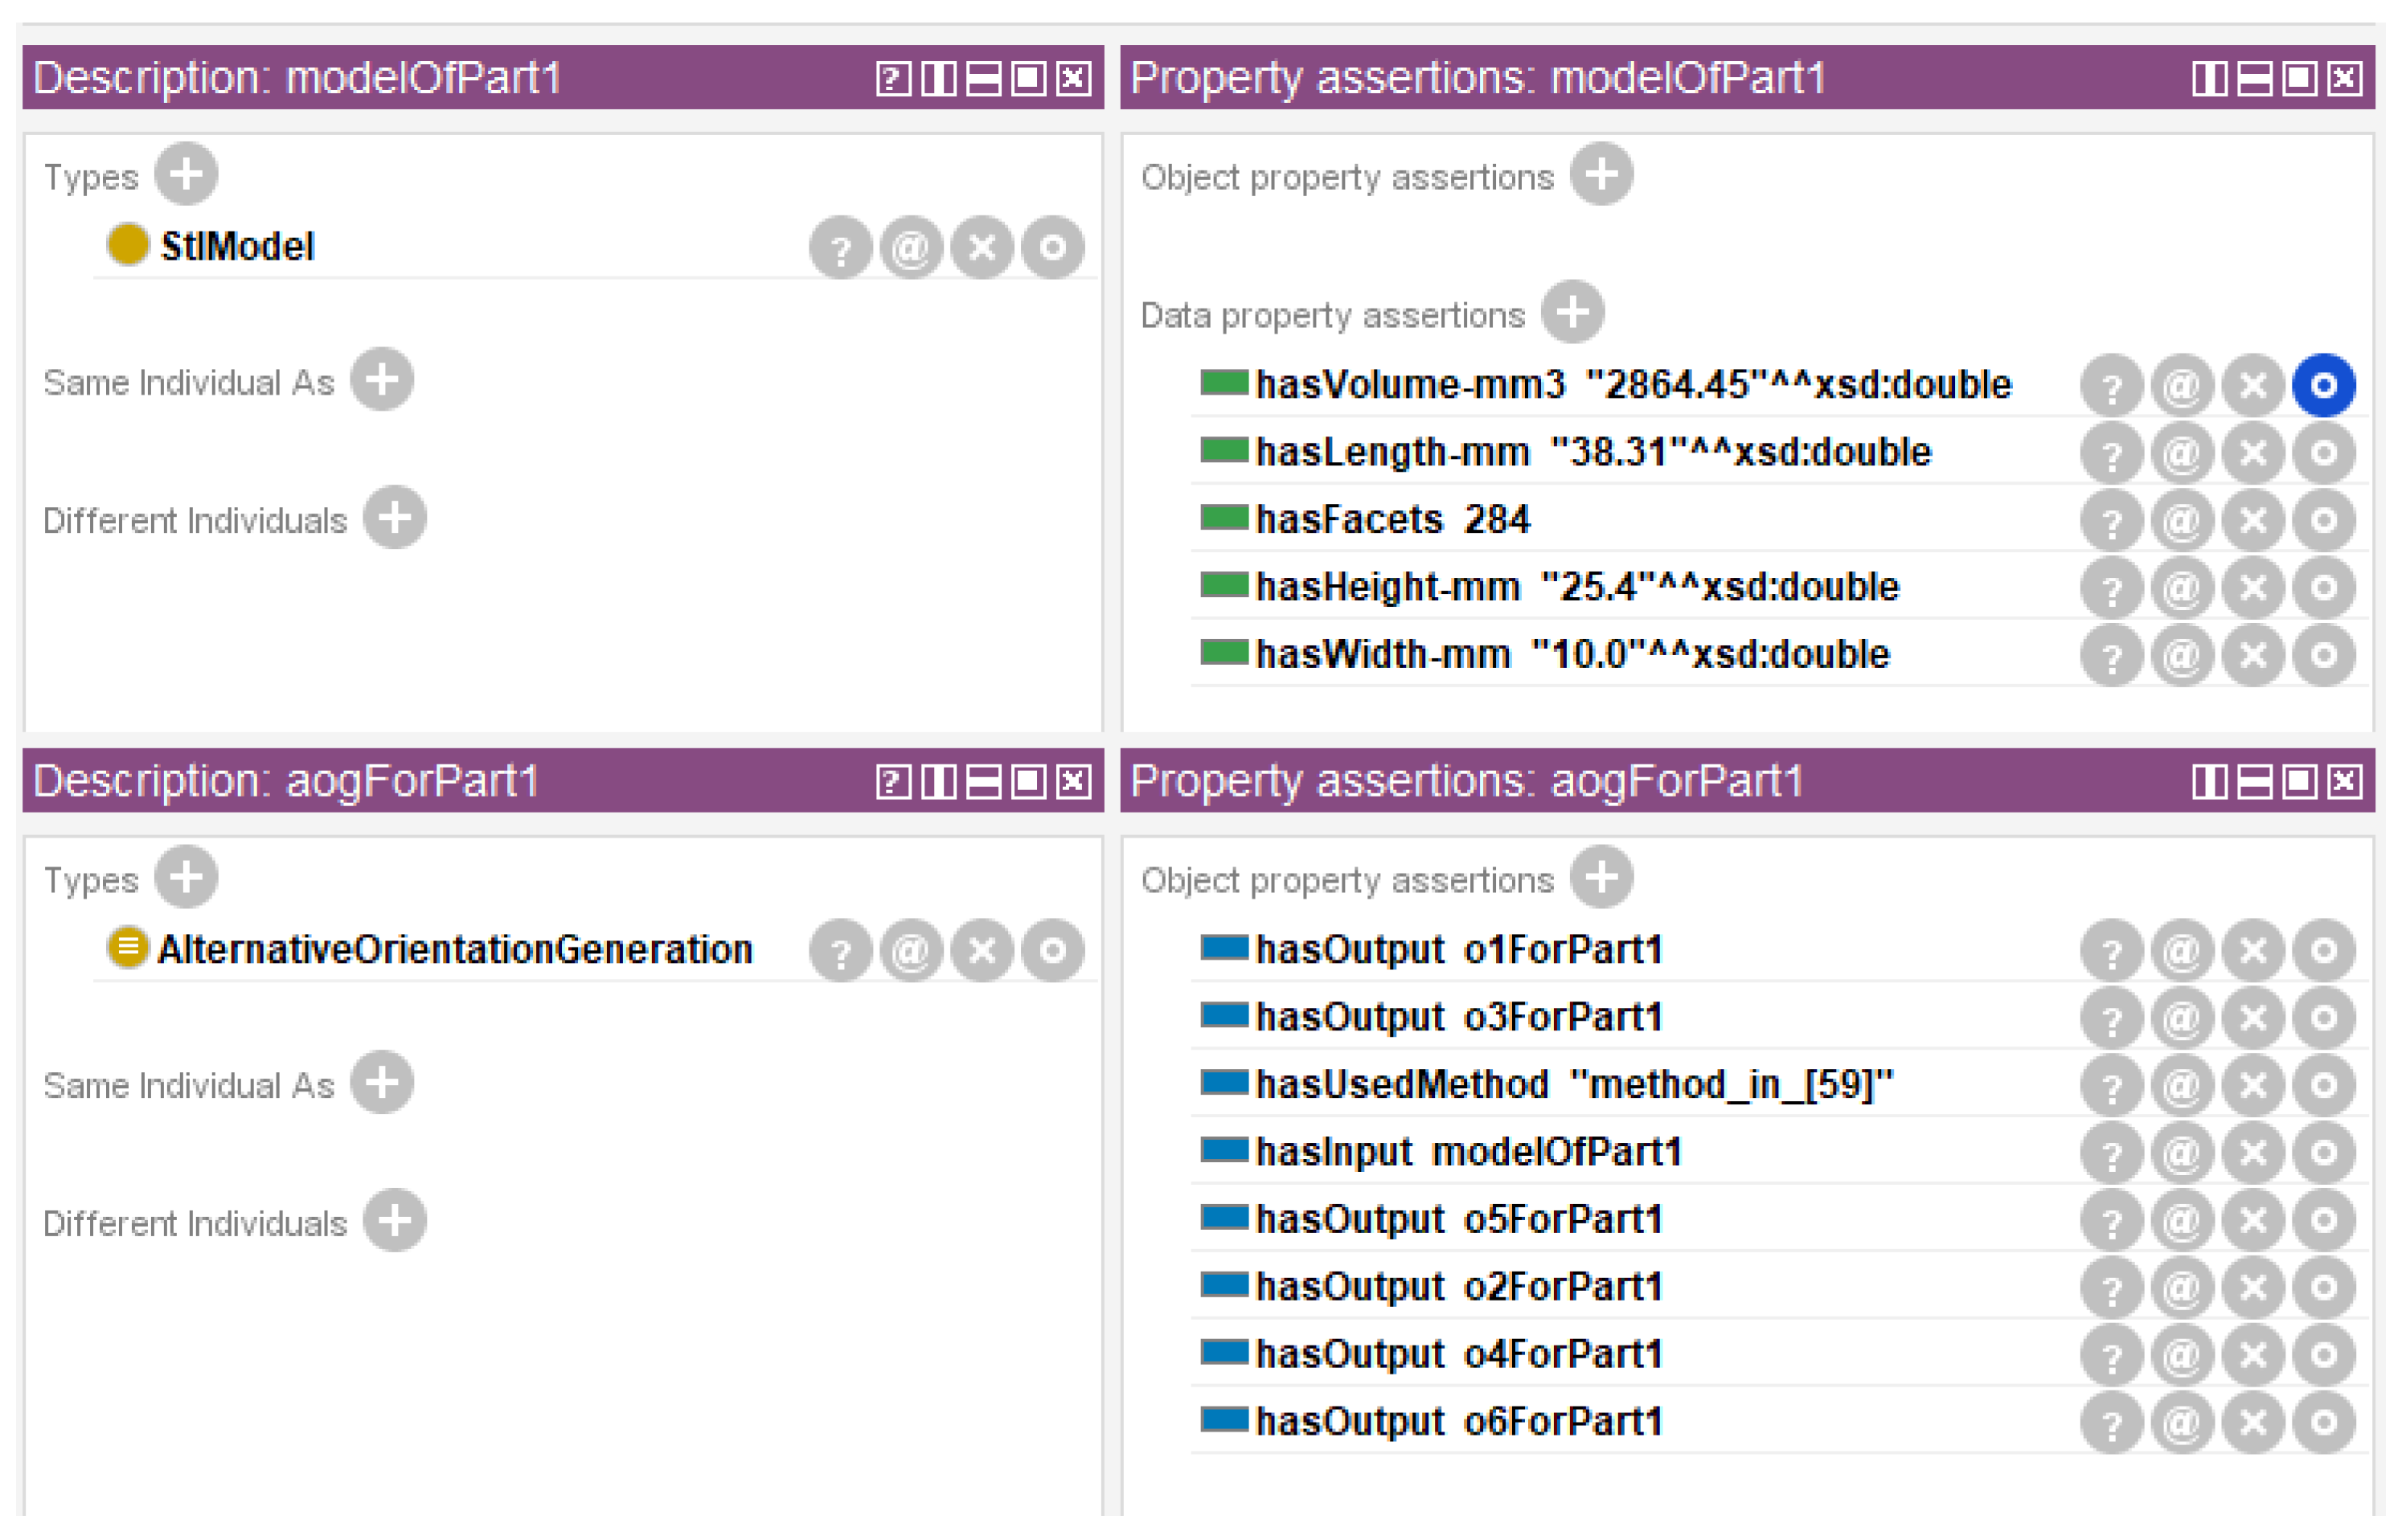Viewport: 2406px width, 1540px height.
Task: Click the highlighted edit circle for hasVolume-mm3
Action: coord(2323,385)
